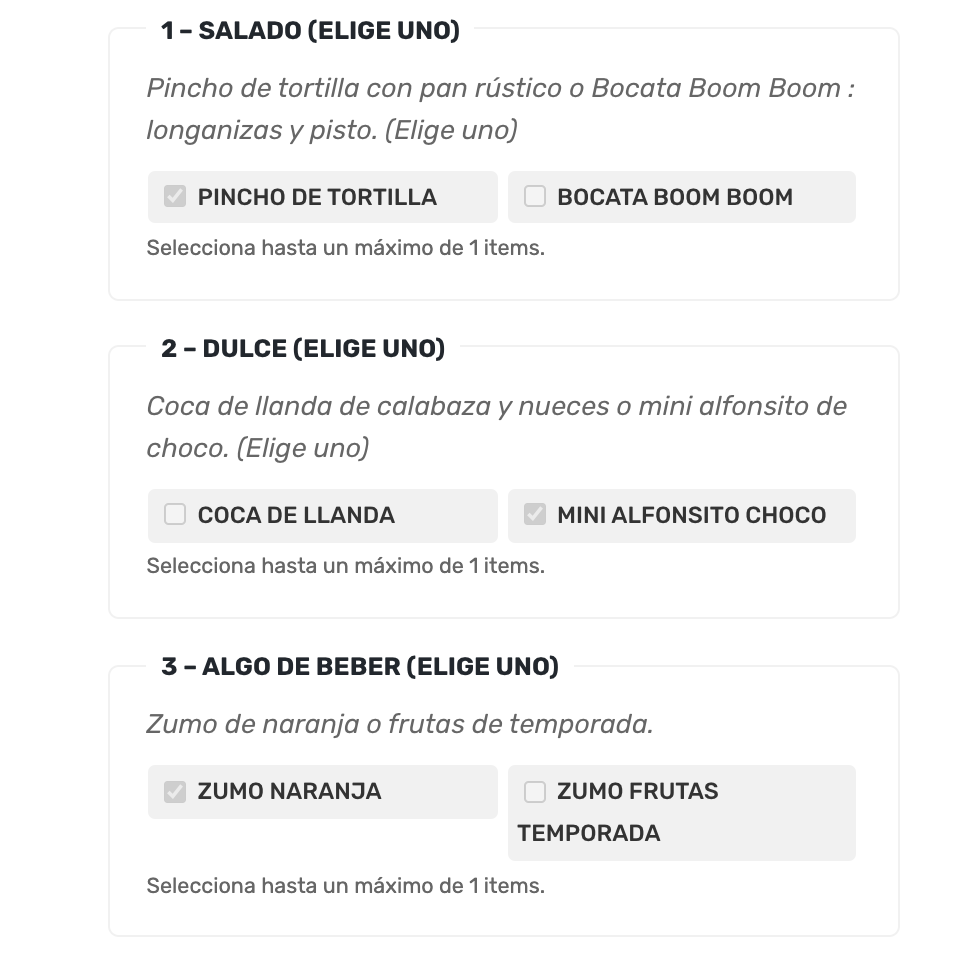Click the word TEMPORADA in the drink option
Image resolution: width=972 pixels, height=964 pixels.
point(589,833)
